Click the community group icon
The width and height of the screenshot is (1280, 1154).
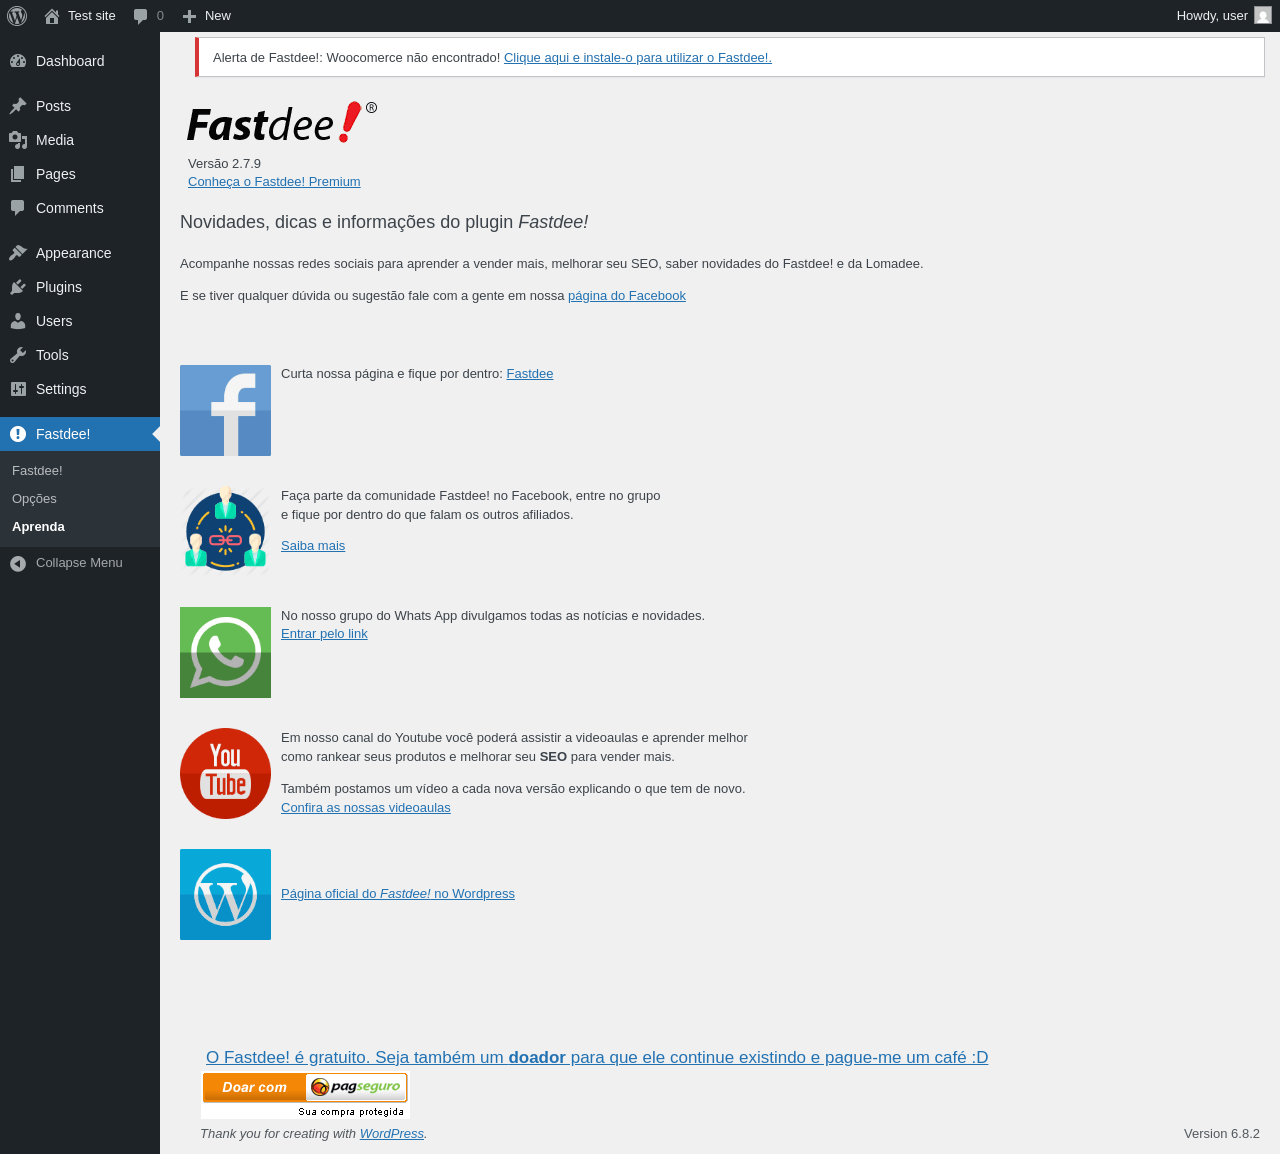click(x=225, y=531)
